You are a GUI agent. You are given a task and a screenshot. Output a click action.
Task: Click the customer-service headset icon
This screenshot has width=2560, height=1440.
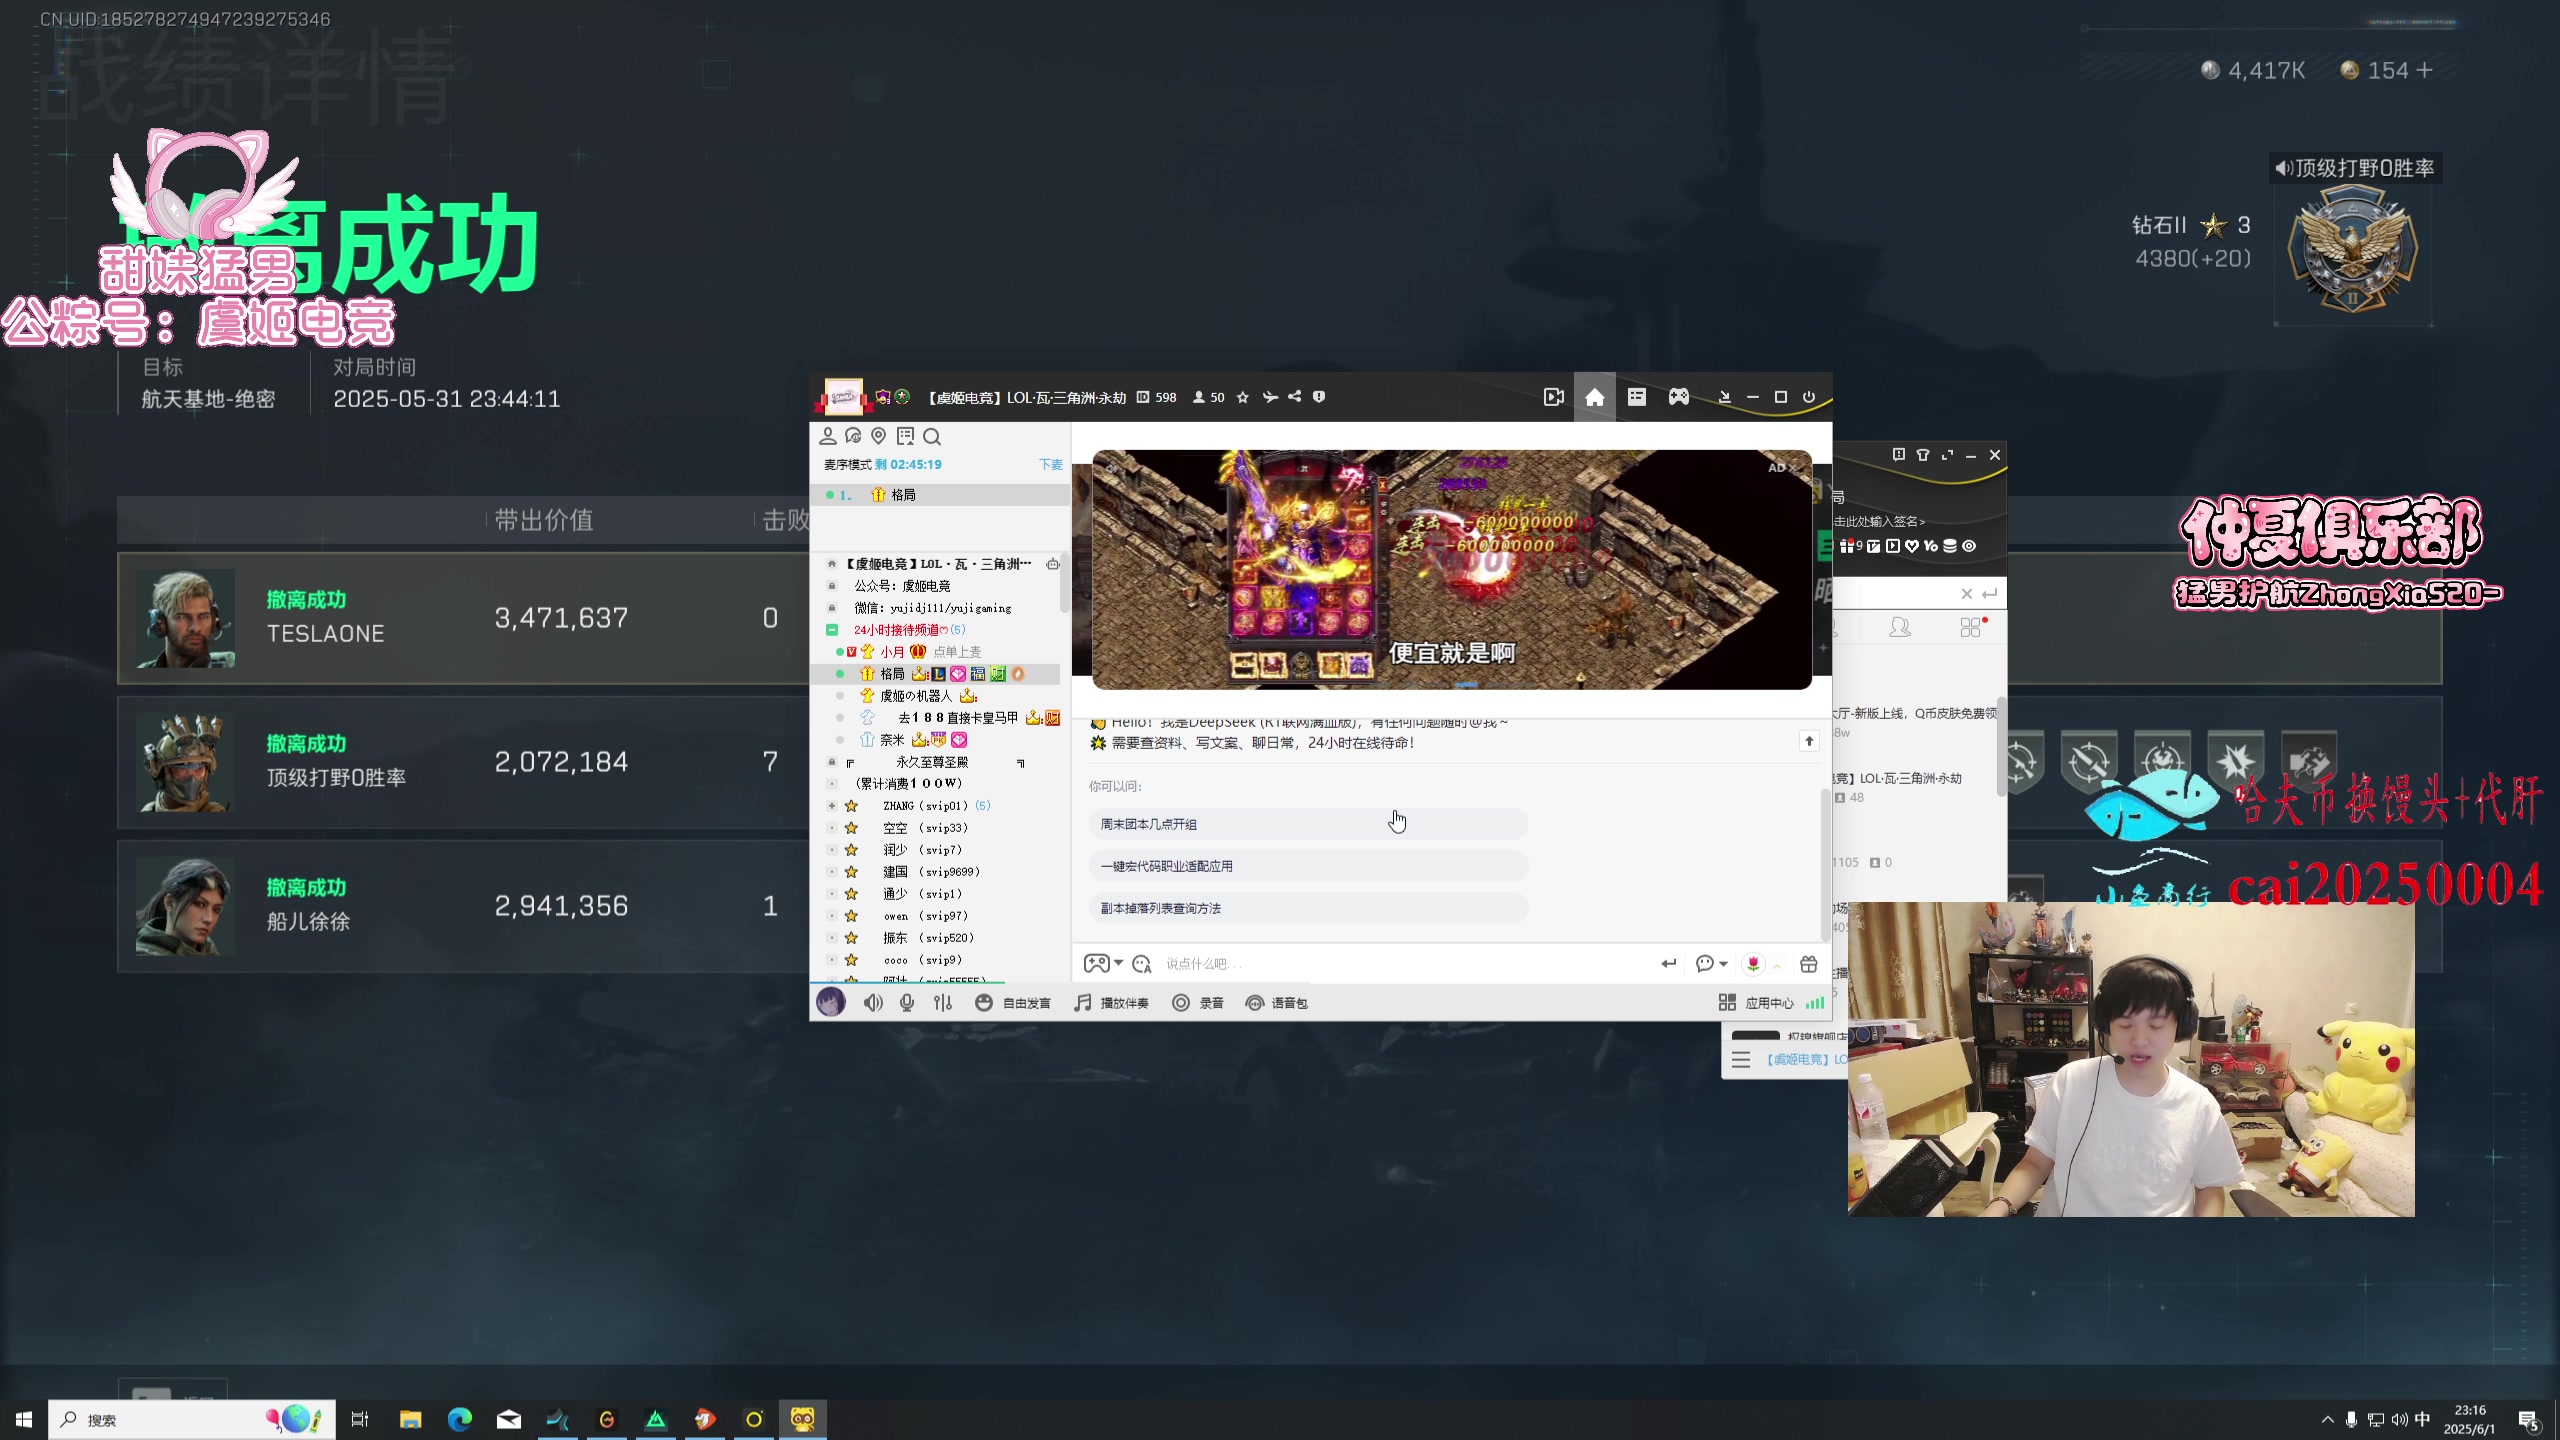click(x=853, y=436)
